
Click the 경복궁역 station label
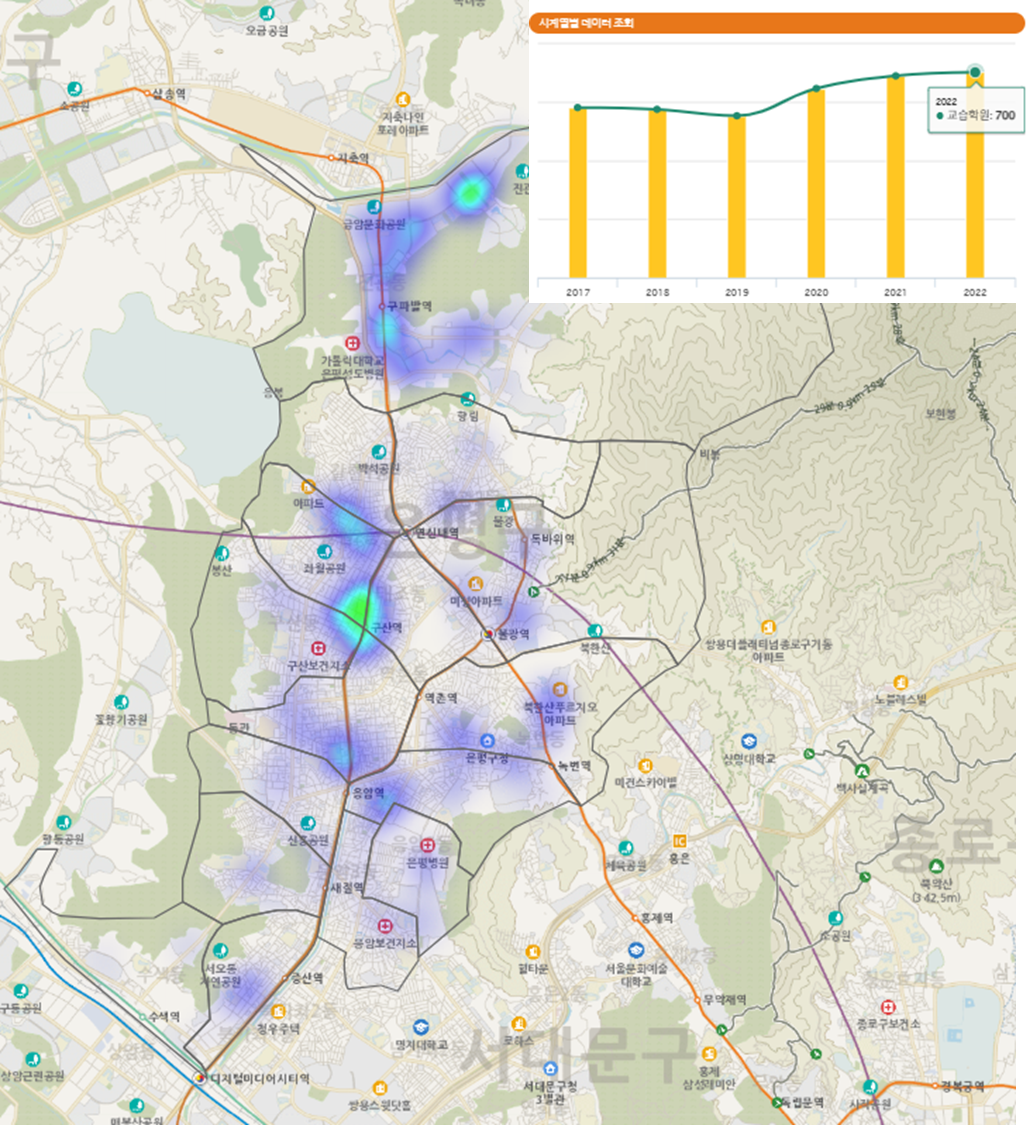(963, 1086)
